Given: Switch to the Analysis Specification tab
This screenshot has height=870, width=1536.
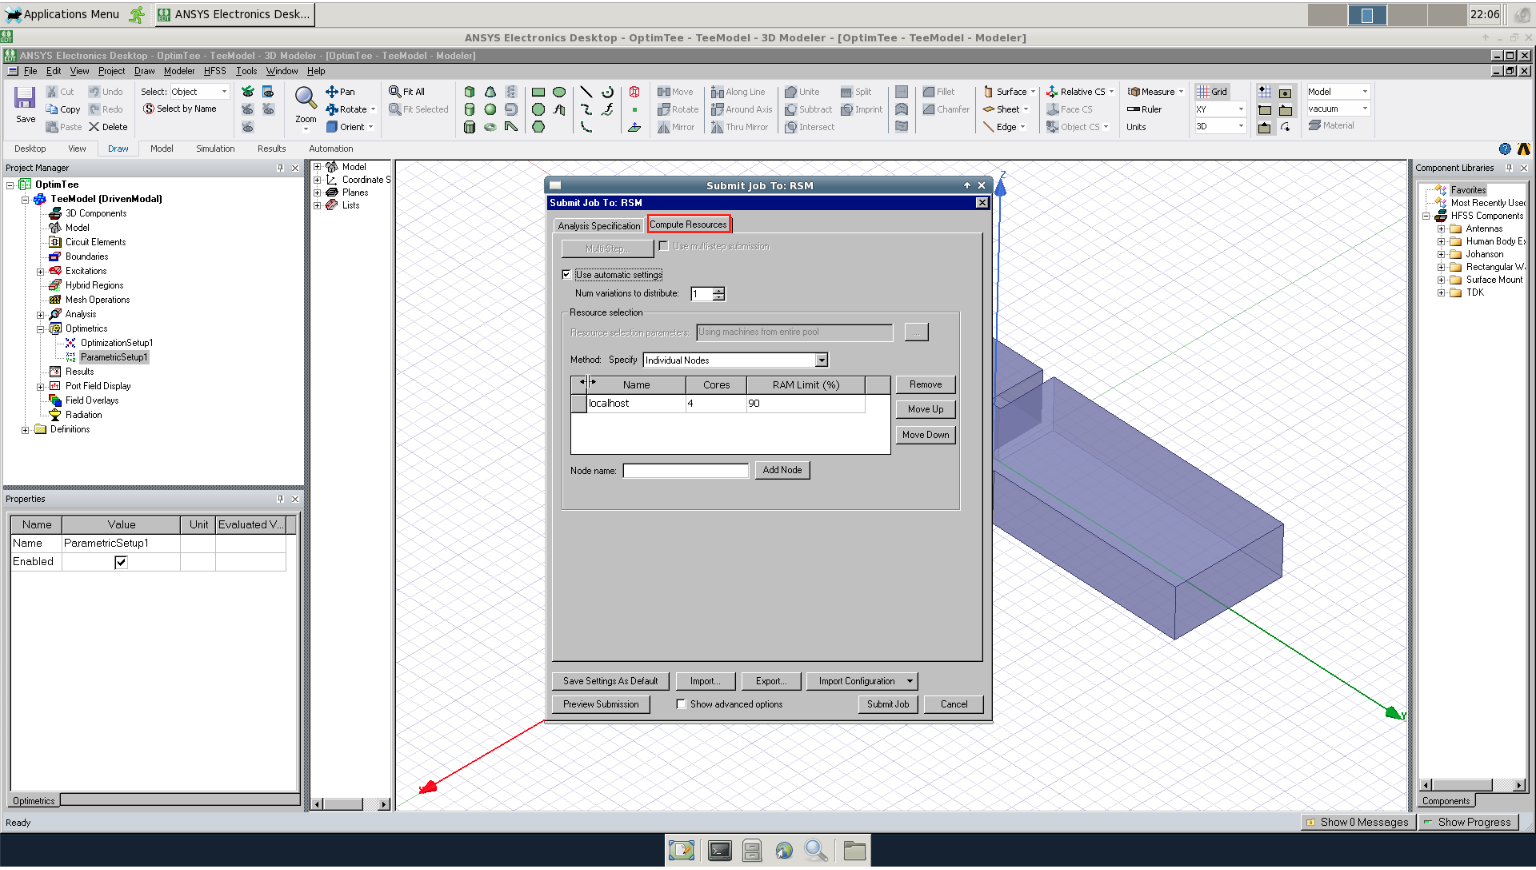Looking at the screenshot, I should coord(599,226).
